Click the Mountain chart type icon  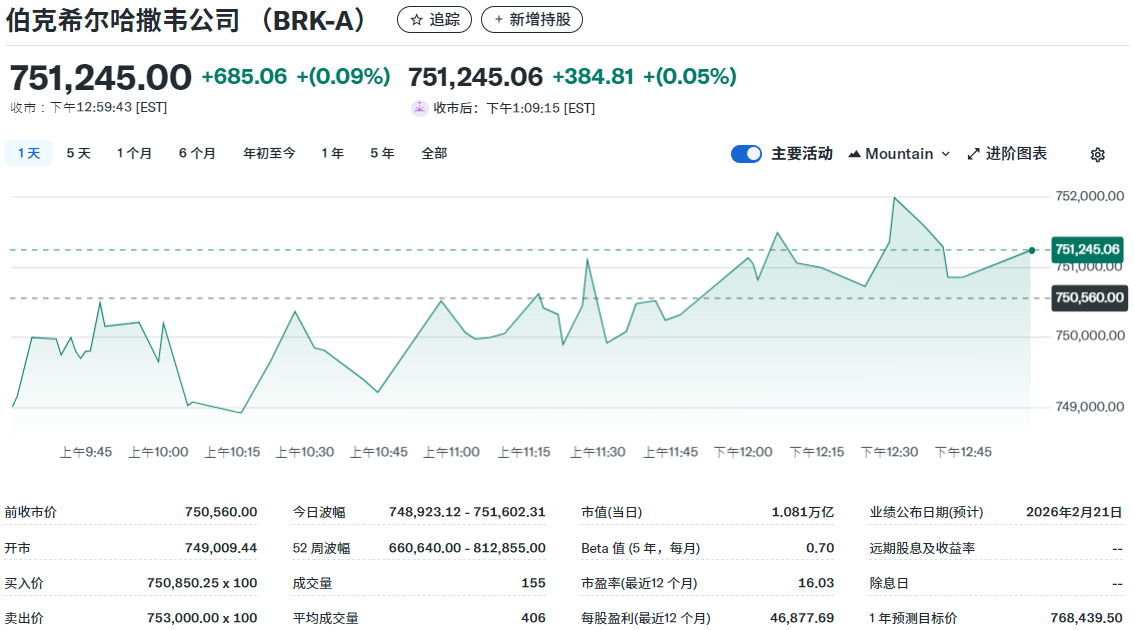854,154
